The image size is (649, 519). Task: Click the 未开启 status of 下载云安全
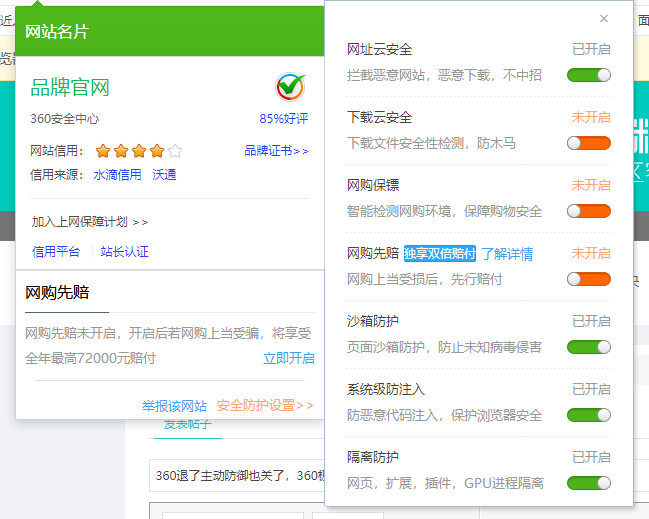(591, 117)
